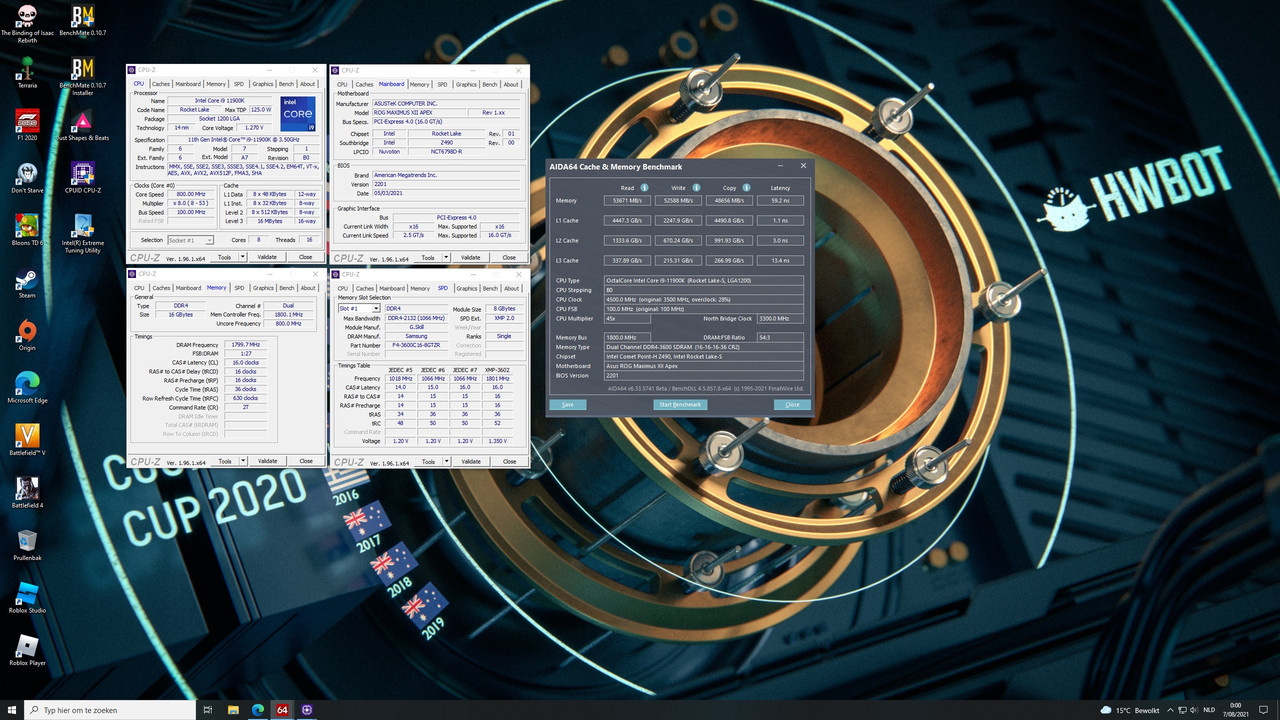
Task: Open the notification center icon
Action: coord(1265,709)
